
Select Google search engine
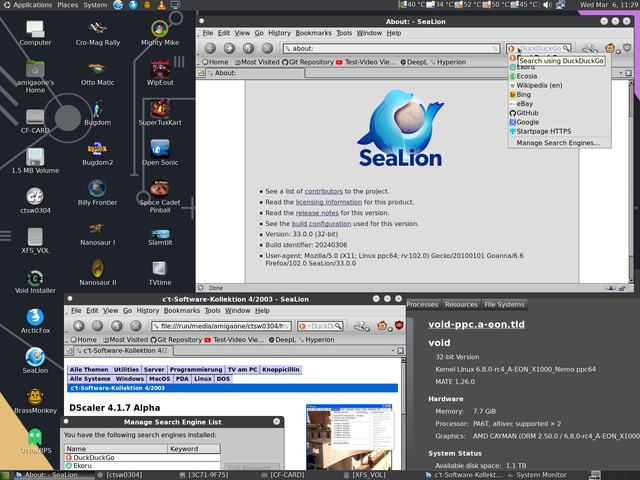[x=560, y=122]
